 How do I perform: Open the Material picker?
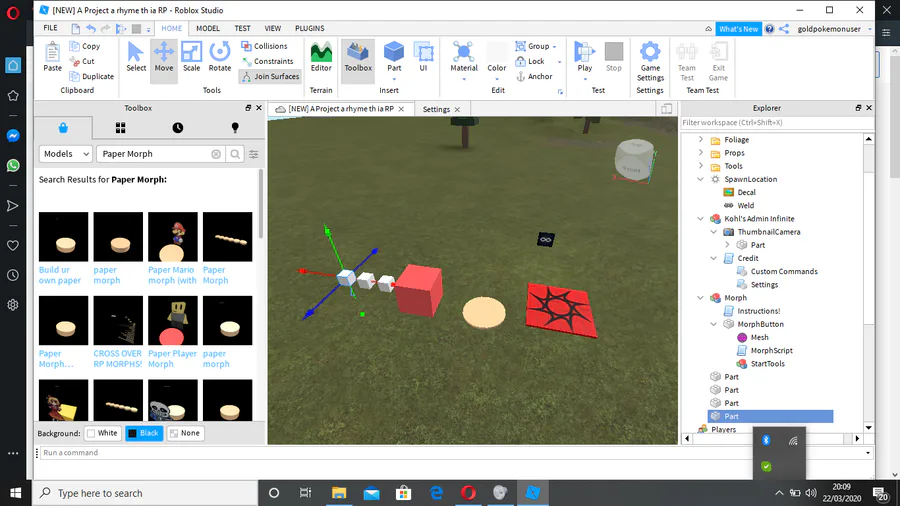point(463,57)
